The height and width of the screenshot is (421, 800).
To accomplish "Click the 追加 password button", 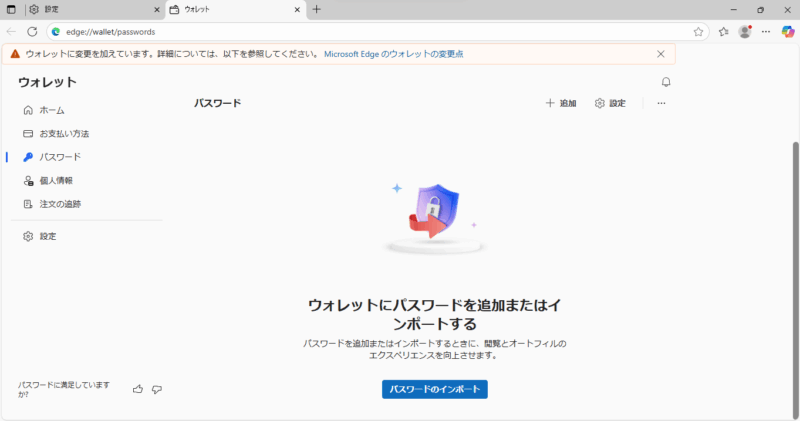I will tap(561, 103).
